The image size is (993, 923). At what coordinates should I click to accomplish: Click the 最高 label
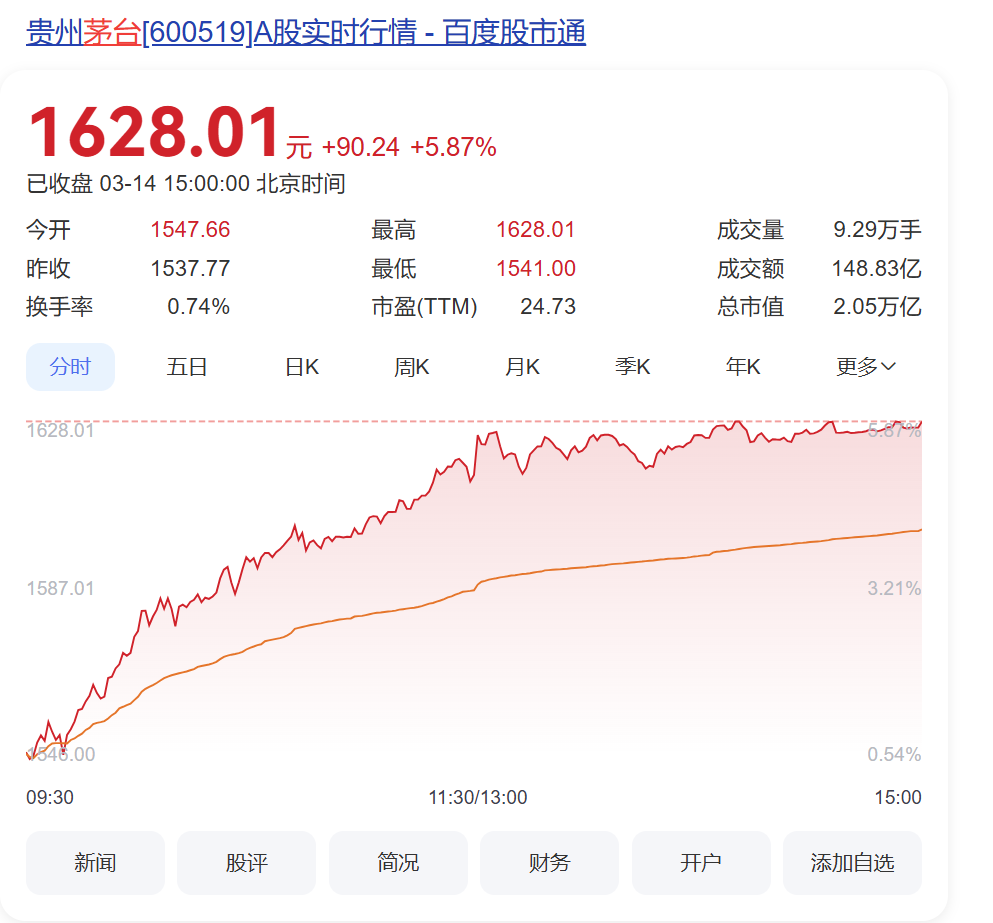click(394, 229)
